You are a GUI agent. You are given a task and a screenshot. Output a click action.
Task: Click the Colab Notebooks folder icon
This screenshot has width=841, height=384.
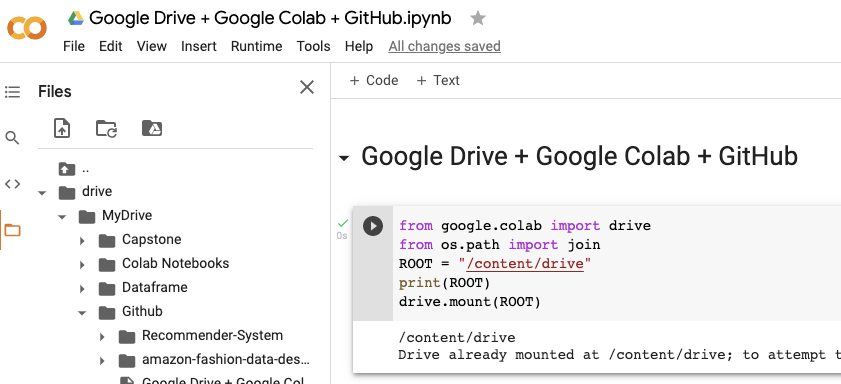click(x=107, y=264)
